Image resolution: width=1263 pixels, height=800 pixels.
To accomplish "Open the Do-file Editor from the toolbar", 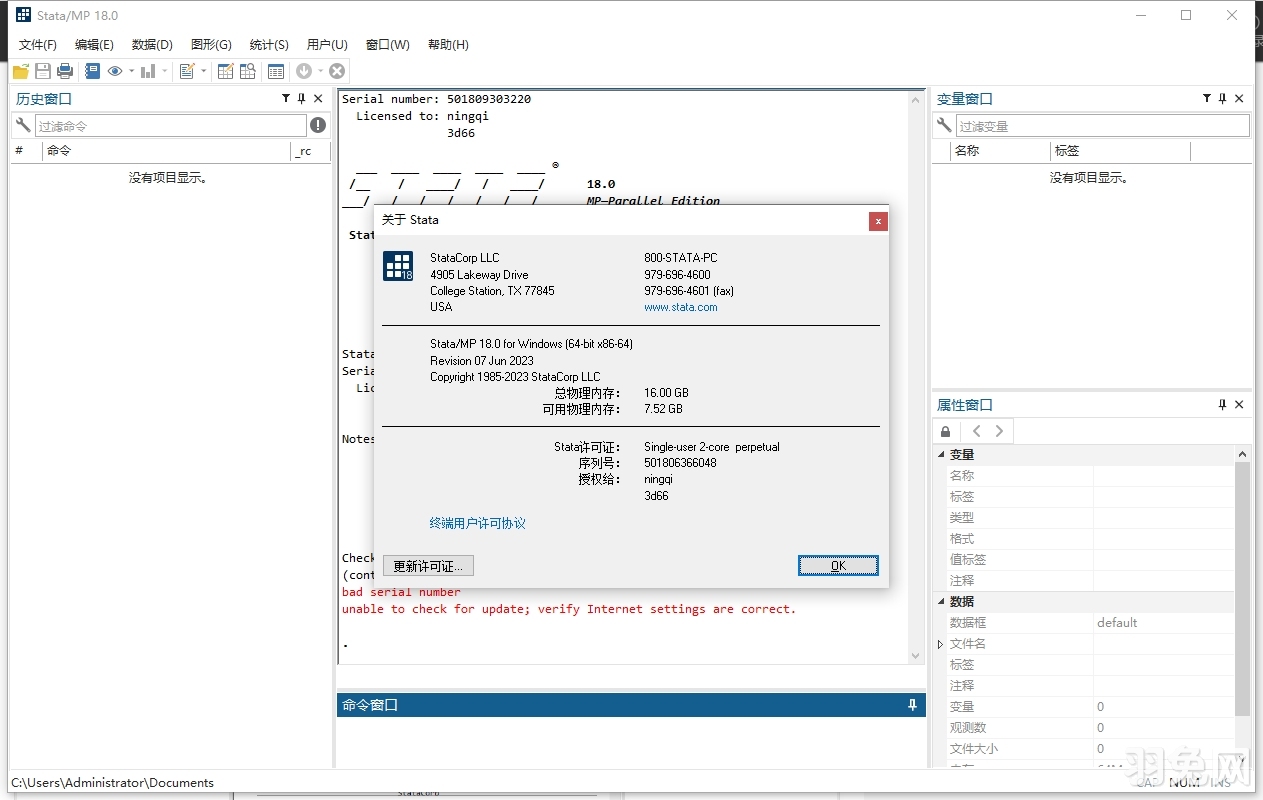I will [188, 70].
